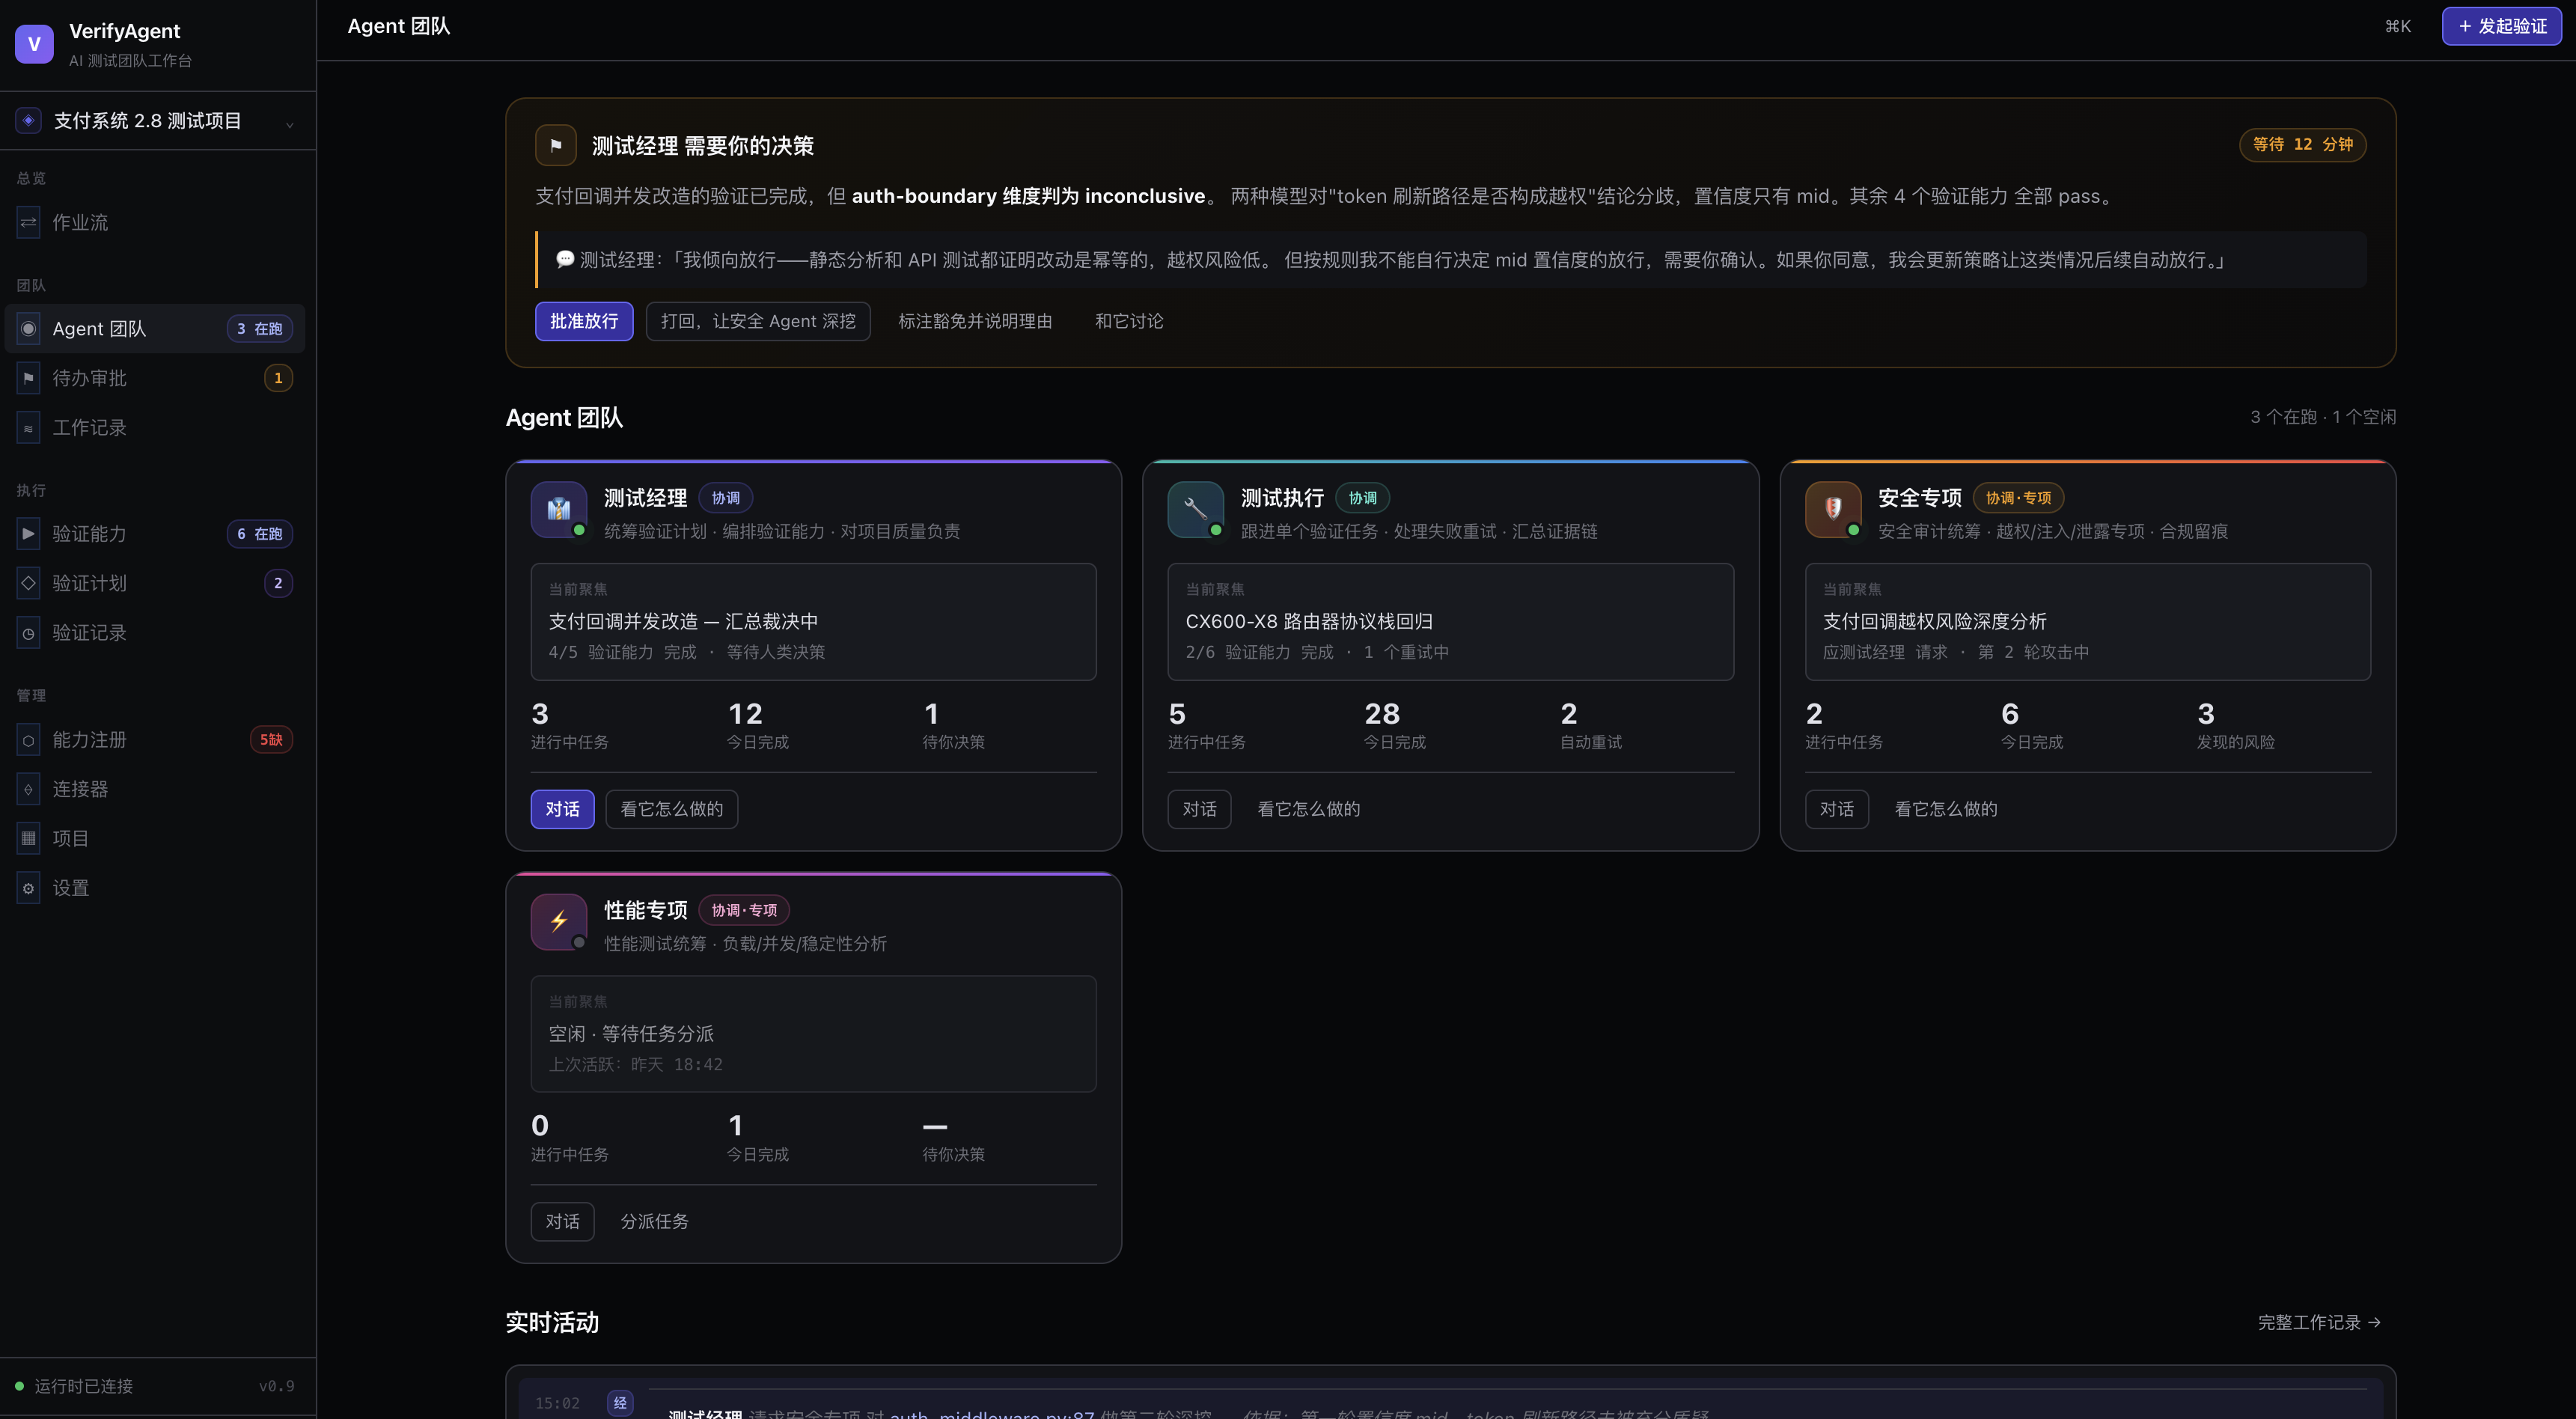Image resolution: width=2576 pixels, height=1419 pixels.
Task: Click the 验证能力 play icon
Action: [29, 534]
